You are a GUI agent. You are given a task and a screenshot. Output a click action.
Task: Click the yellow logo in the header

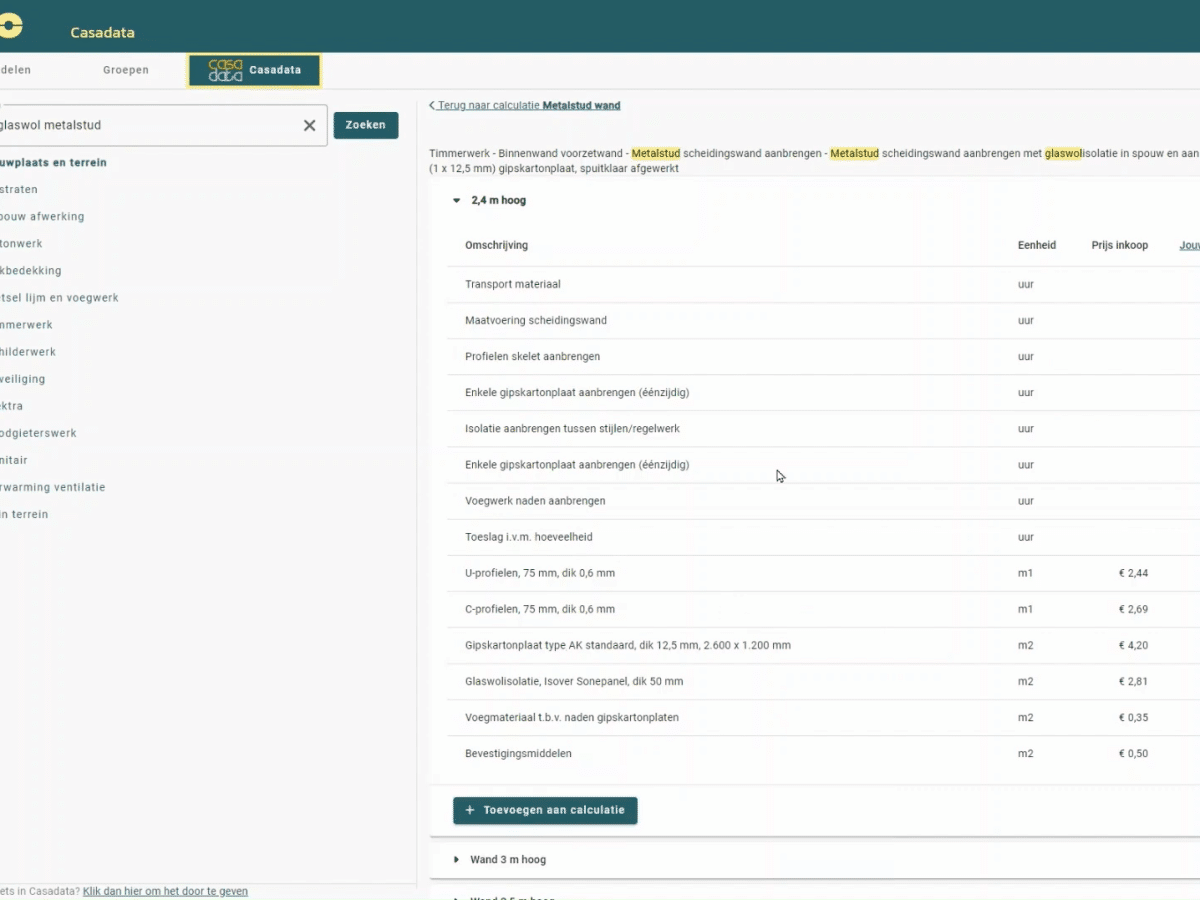click(x=10, y=26)
